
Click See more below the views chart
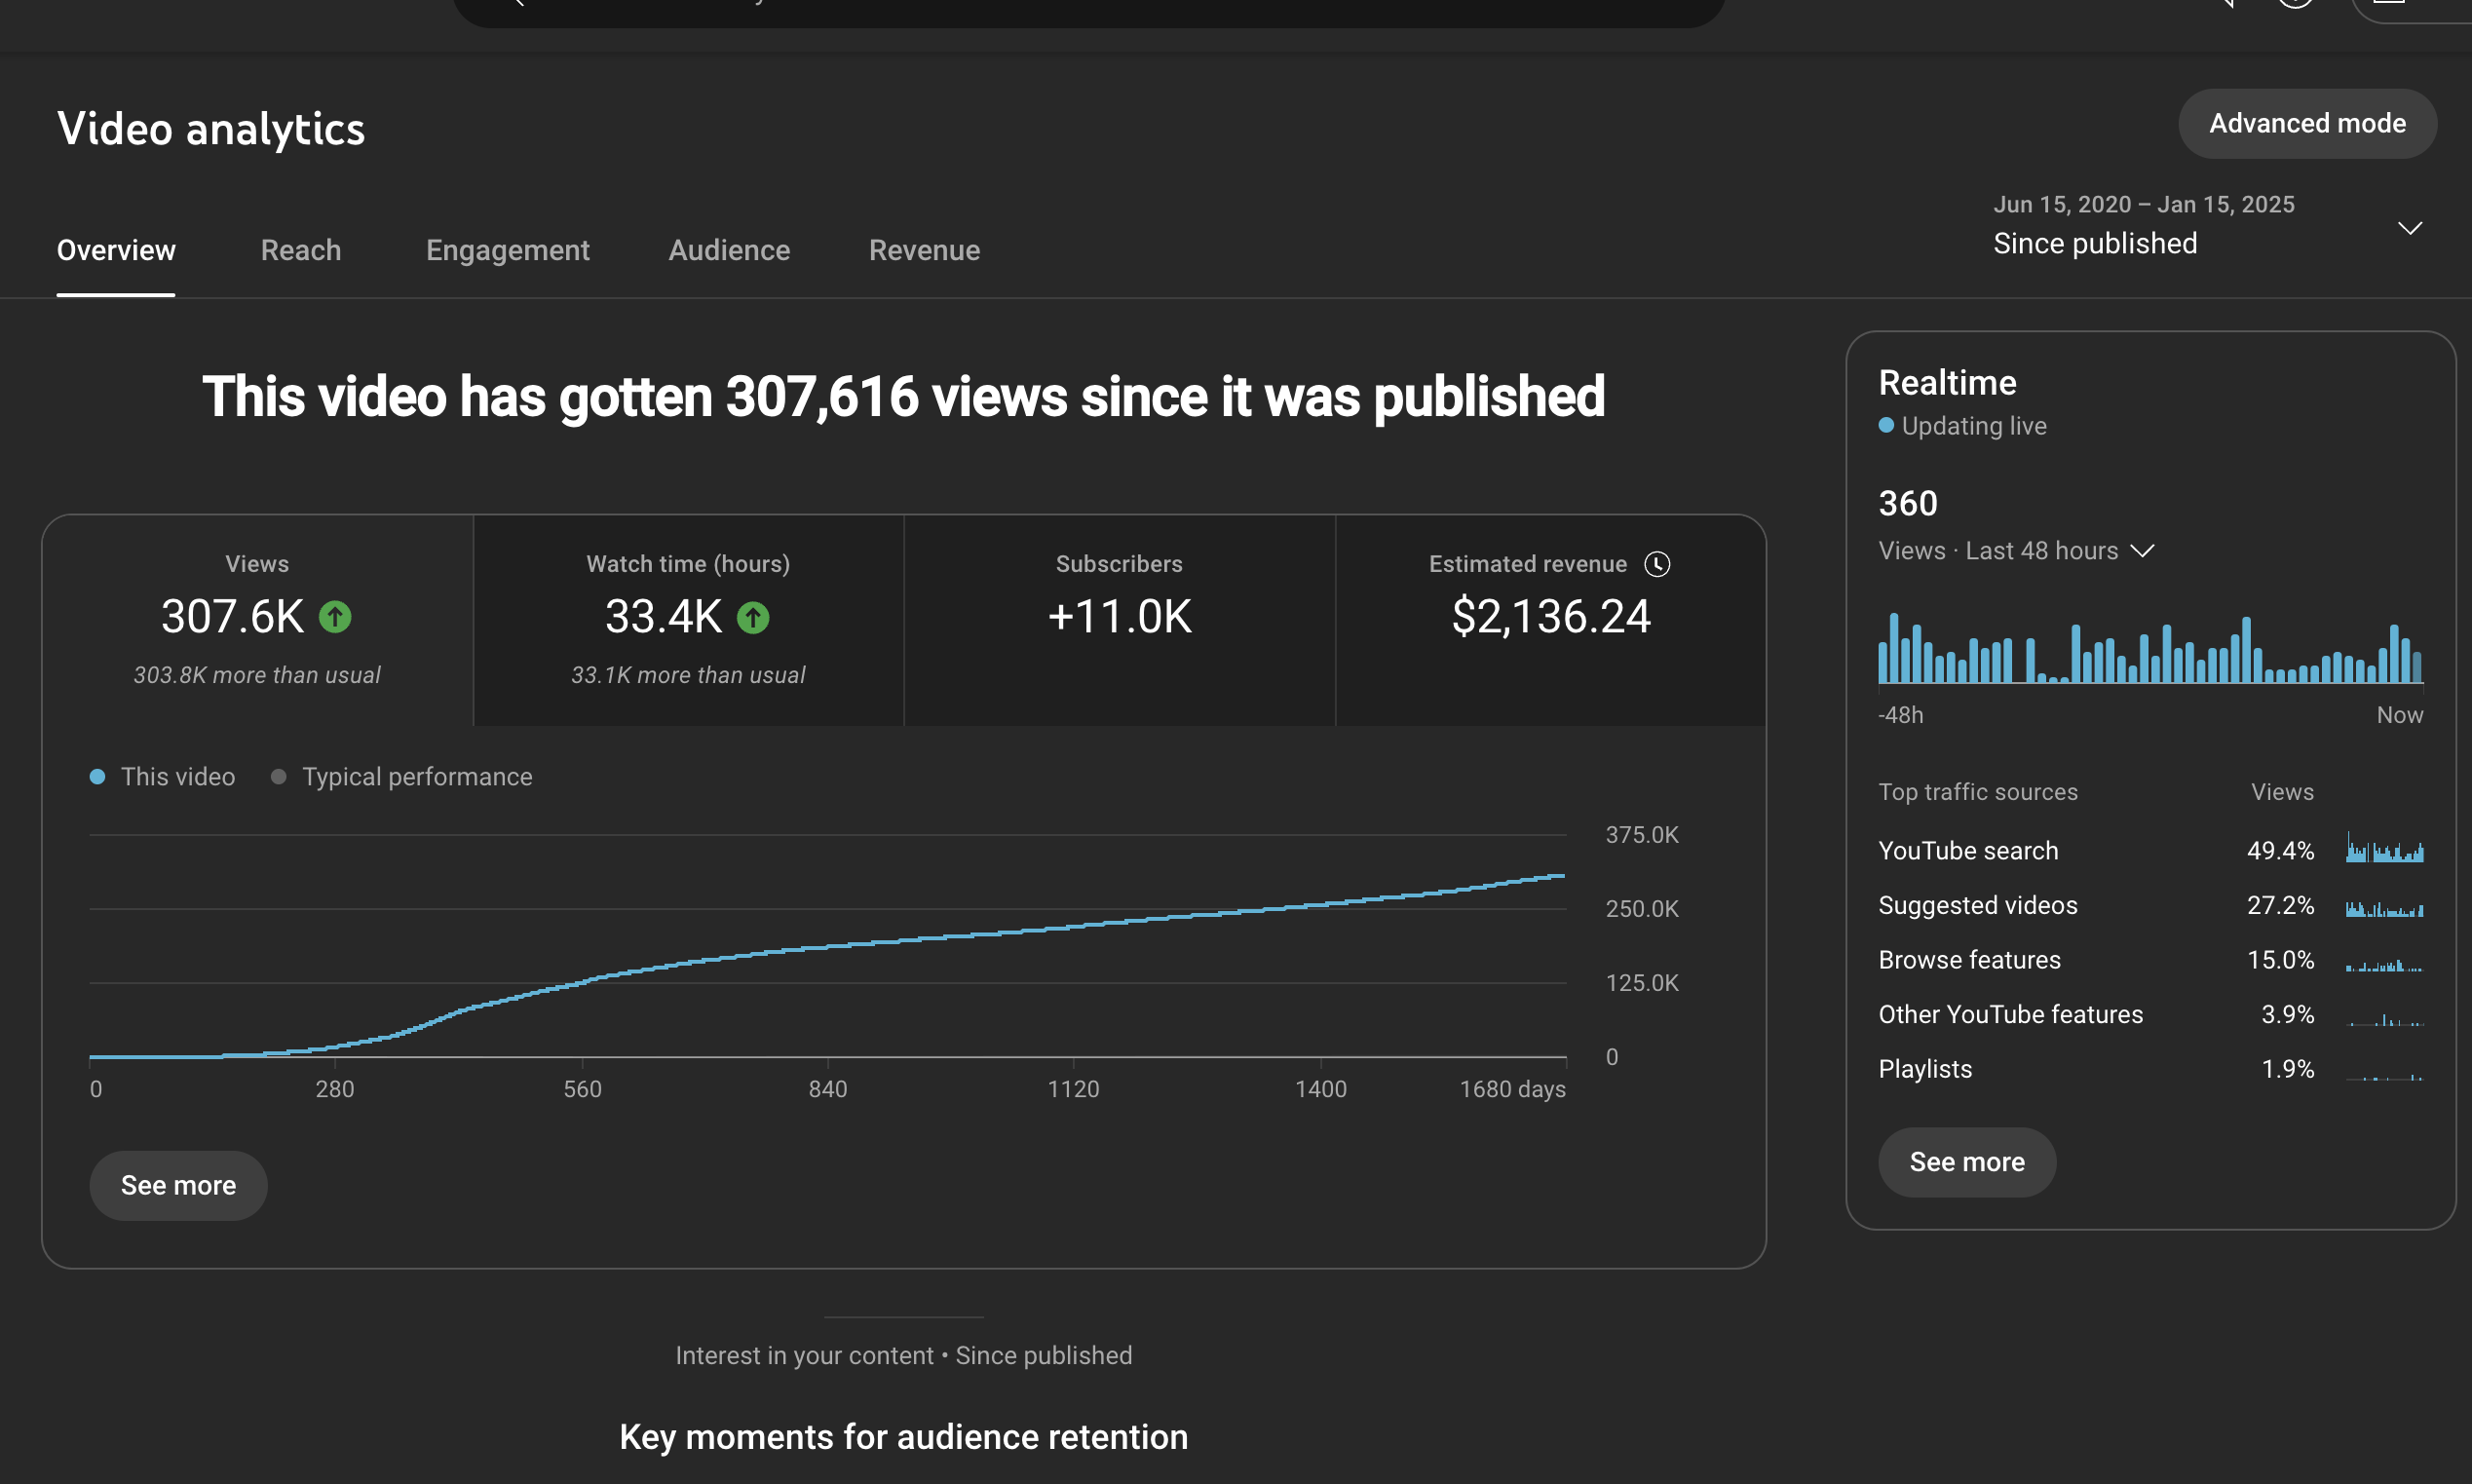pyautogui.click(x=178, y=1185)
